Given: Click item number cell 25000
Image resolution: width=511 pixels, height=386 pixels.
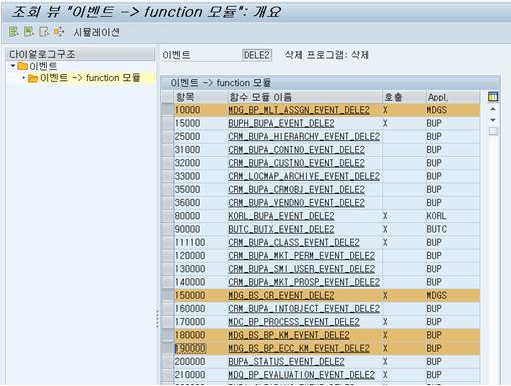Looking at the screenshot, I should tap(200, 137).
